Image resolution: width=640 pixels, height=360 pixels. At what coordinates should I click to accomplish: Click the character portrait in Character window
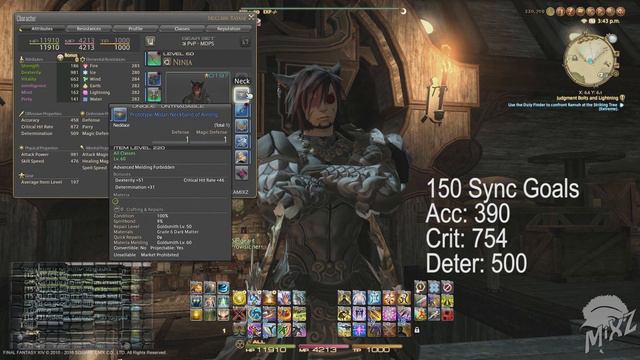click(x=198, y=87)
